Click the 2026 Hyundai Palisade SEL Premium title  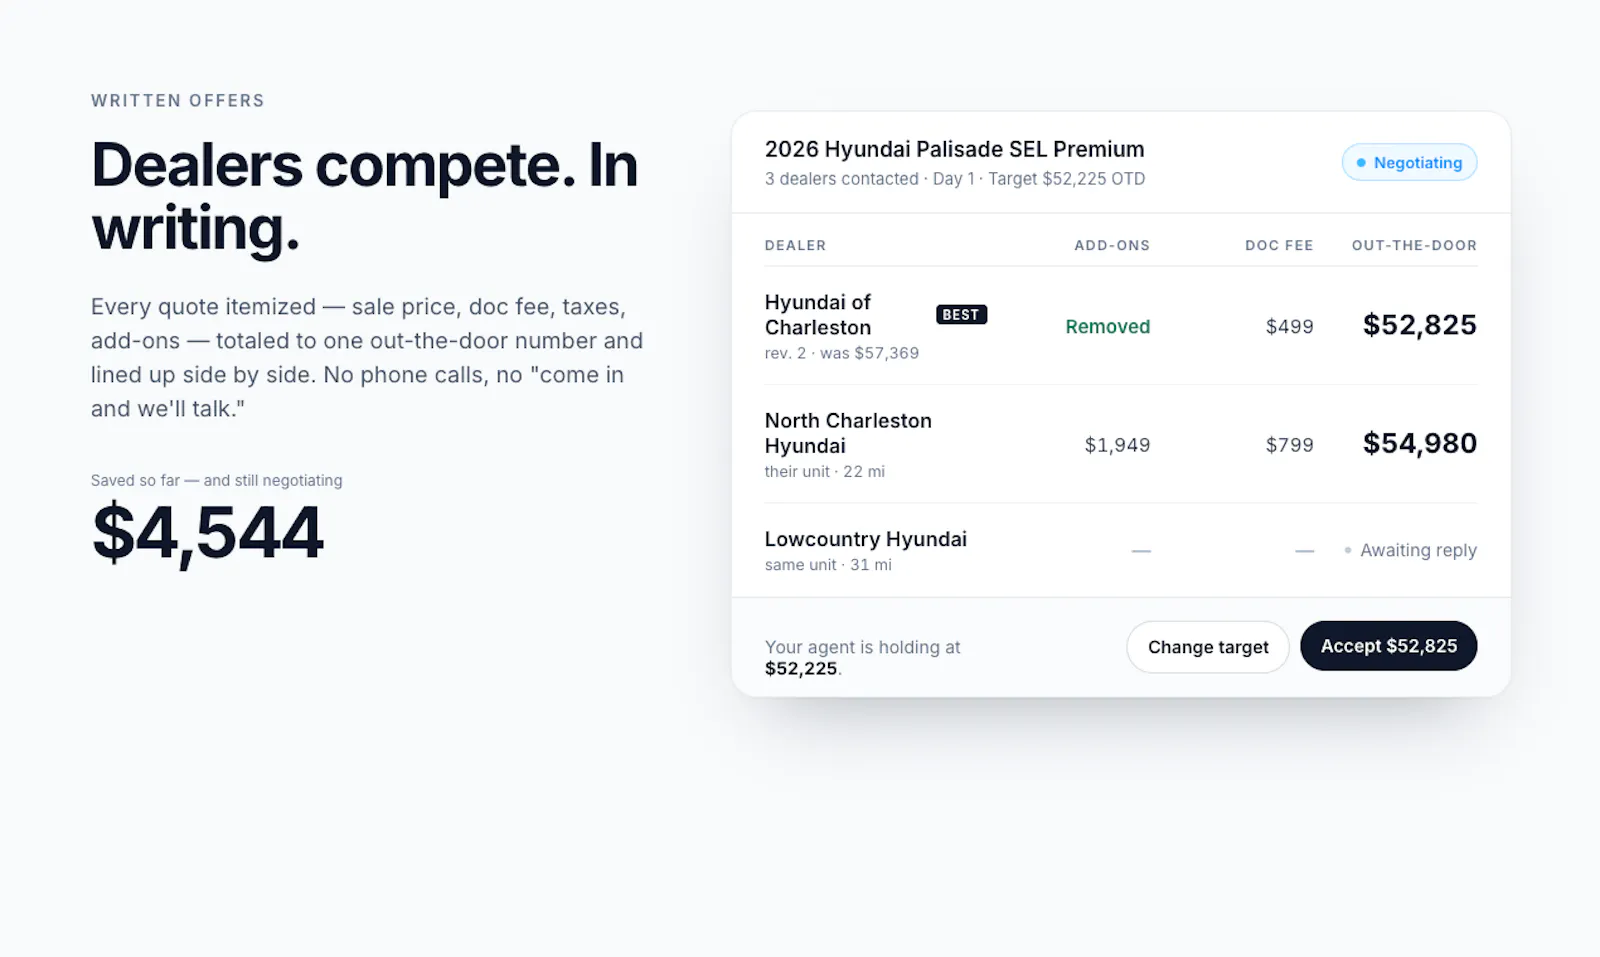pyautogui.click(x=954, y=149)
